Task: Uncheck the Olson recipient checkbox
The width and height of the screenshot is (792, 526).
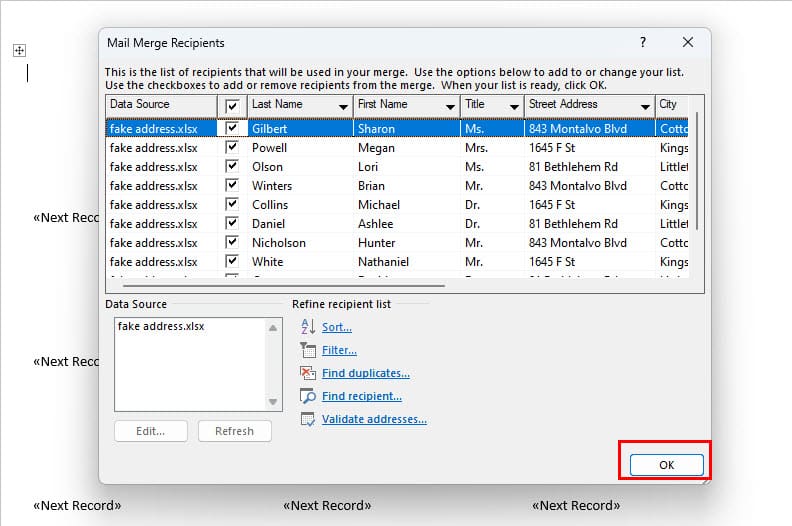Action: (x=232, y=166)
